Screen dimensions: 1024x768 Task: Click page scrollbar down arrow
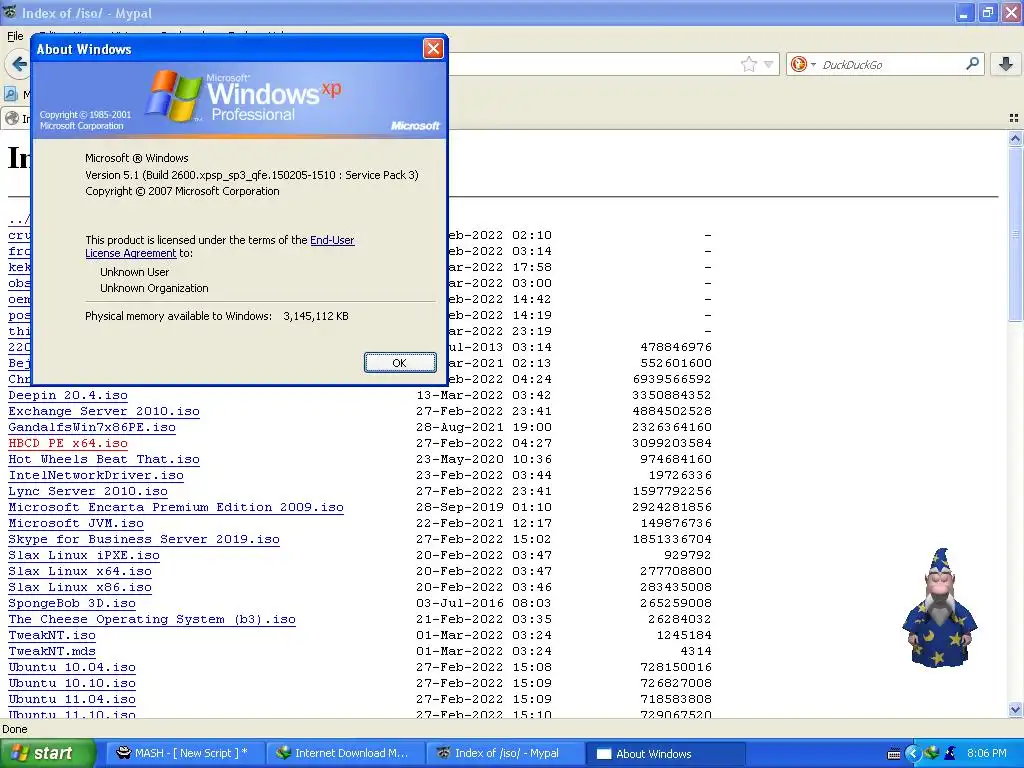(x=1015, y=709)
